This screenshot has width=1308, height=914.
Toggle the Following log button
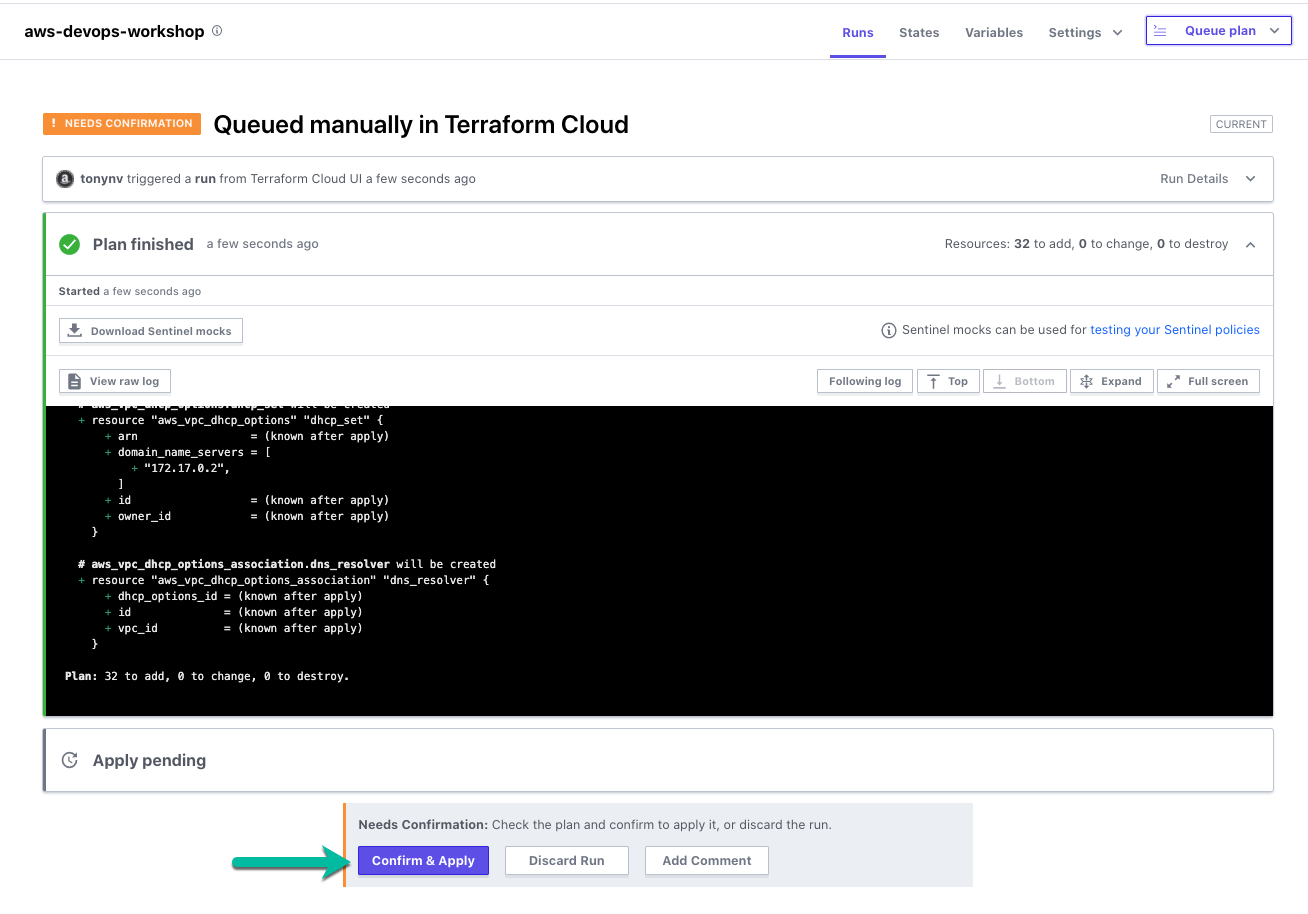tap(865, 381)
